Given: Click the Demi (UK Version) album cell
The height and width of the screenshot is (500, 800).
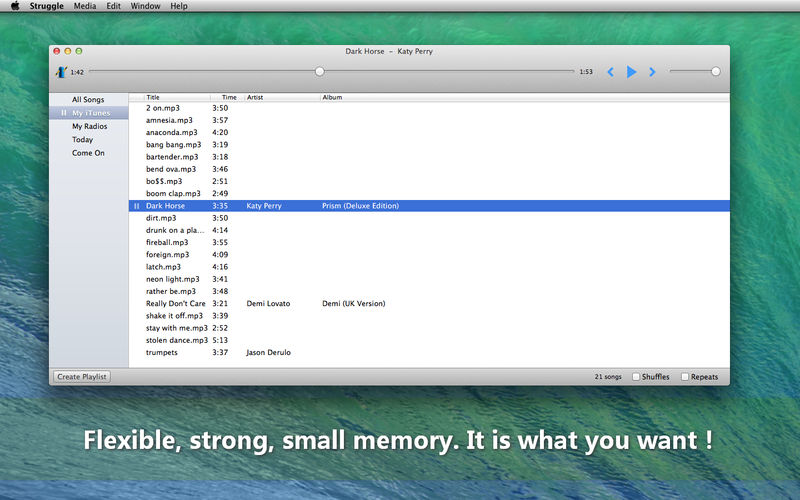Looking at the screenshot, I should coord(354,304).
